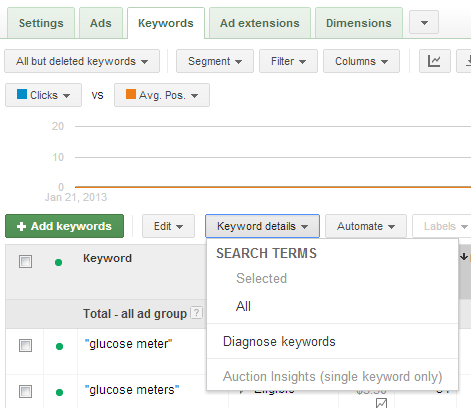Open the Ad extensions tab
471x408 pixels.
pyautogui.click(x=260, y=23)
